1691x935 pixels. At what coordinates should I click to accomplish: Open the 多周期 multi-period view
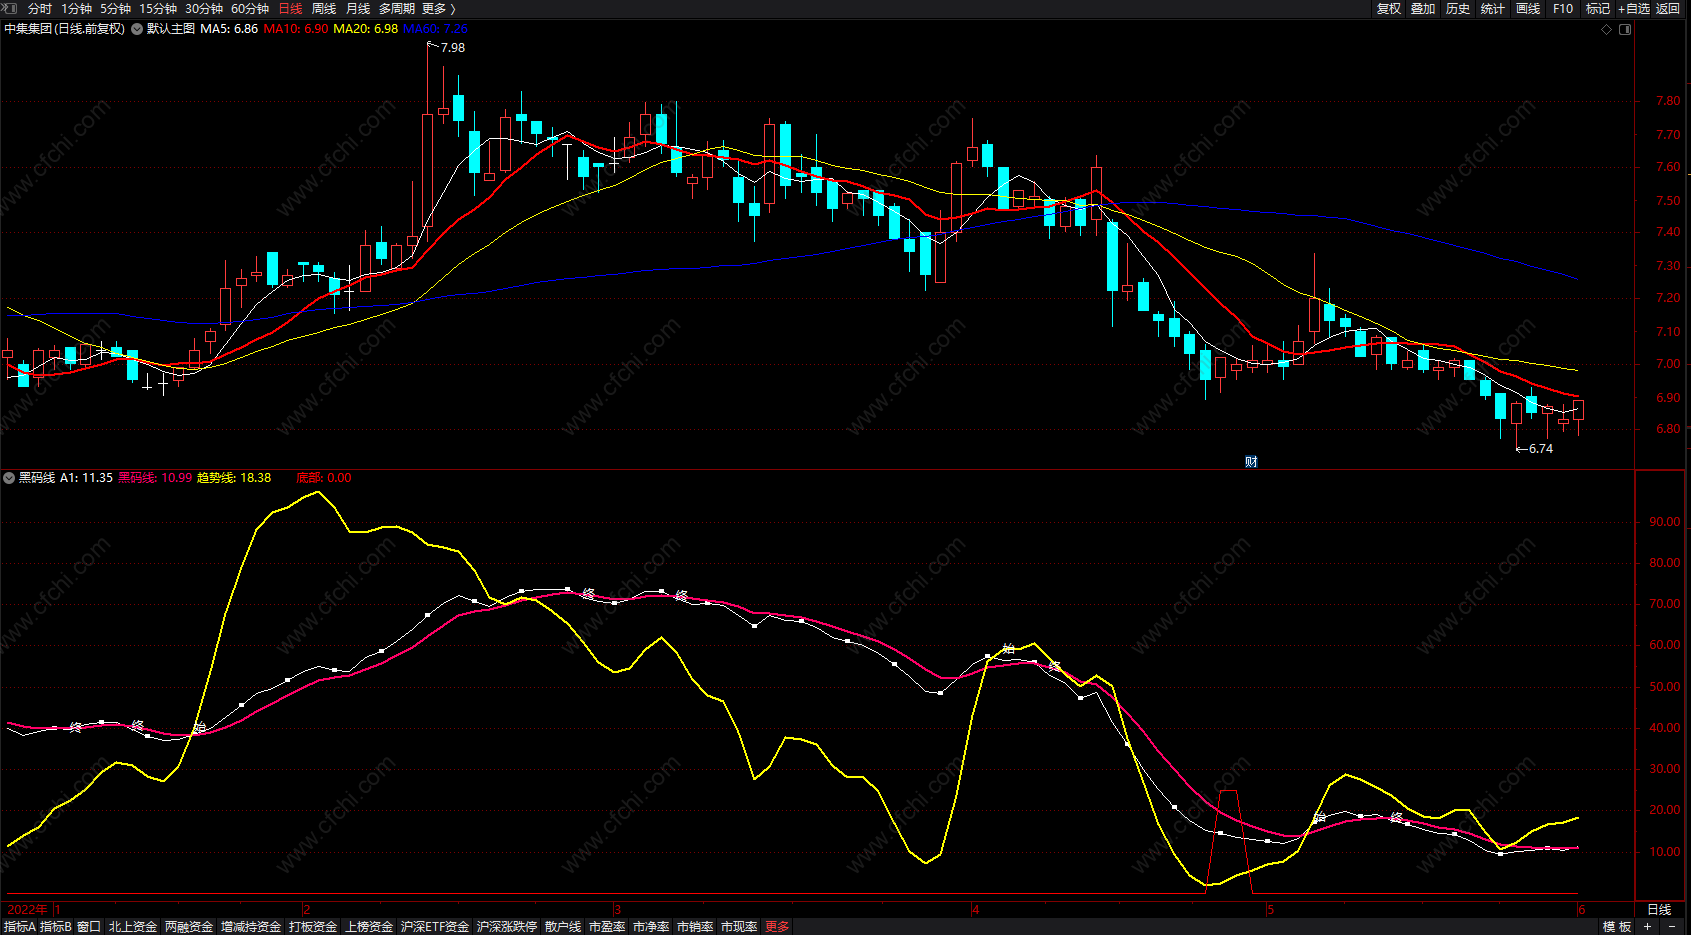396,8
